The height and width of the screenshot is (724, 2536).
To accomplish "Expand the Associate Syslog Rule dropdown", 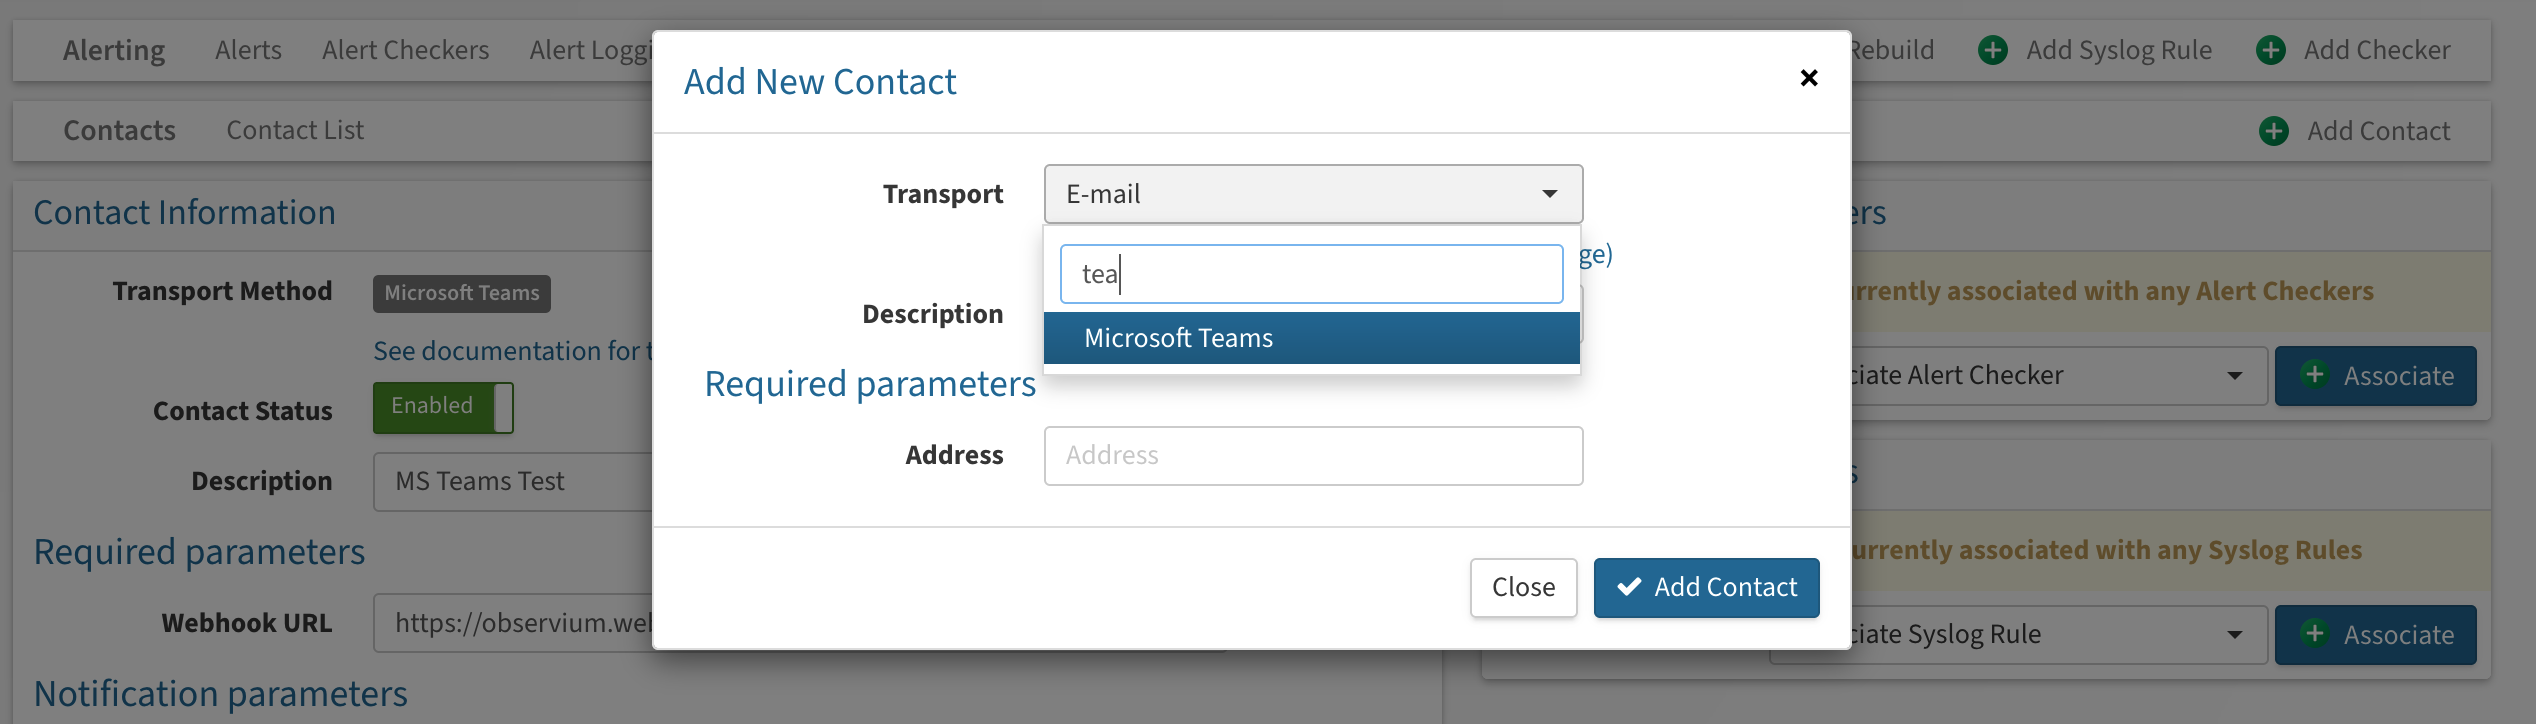I will pyautogui.click(x=2050, y=634).
